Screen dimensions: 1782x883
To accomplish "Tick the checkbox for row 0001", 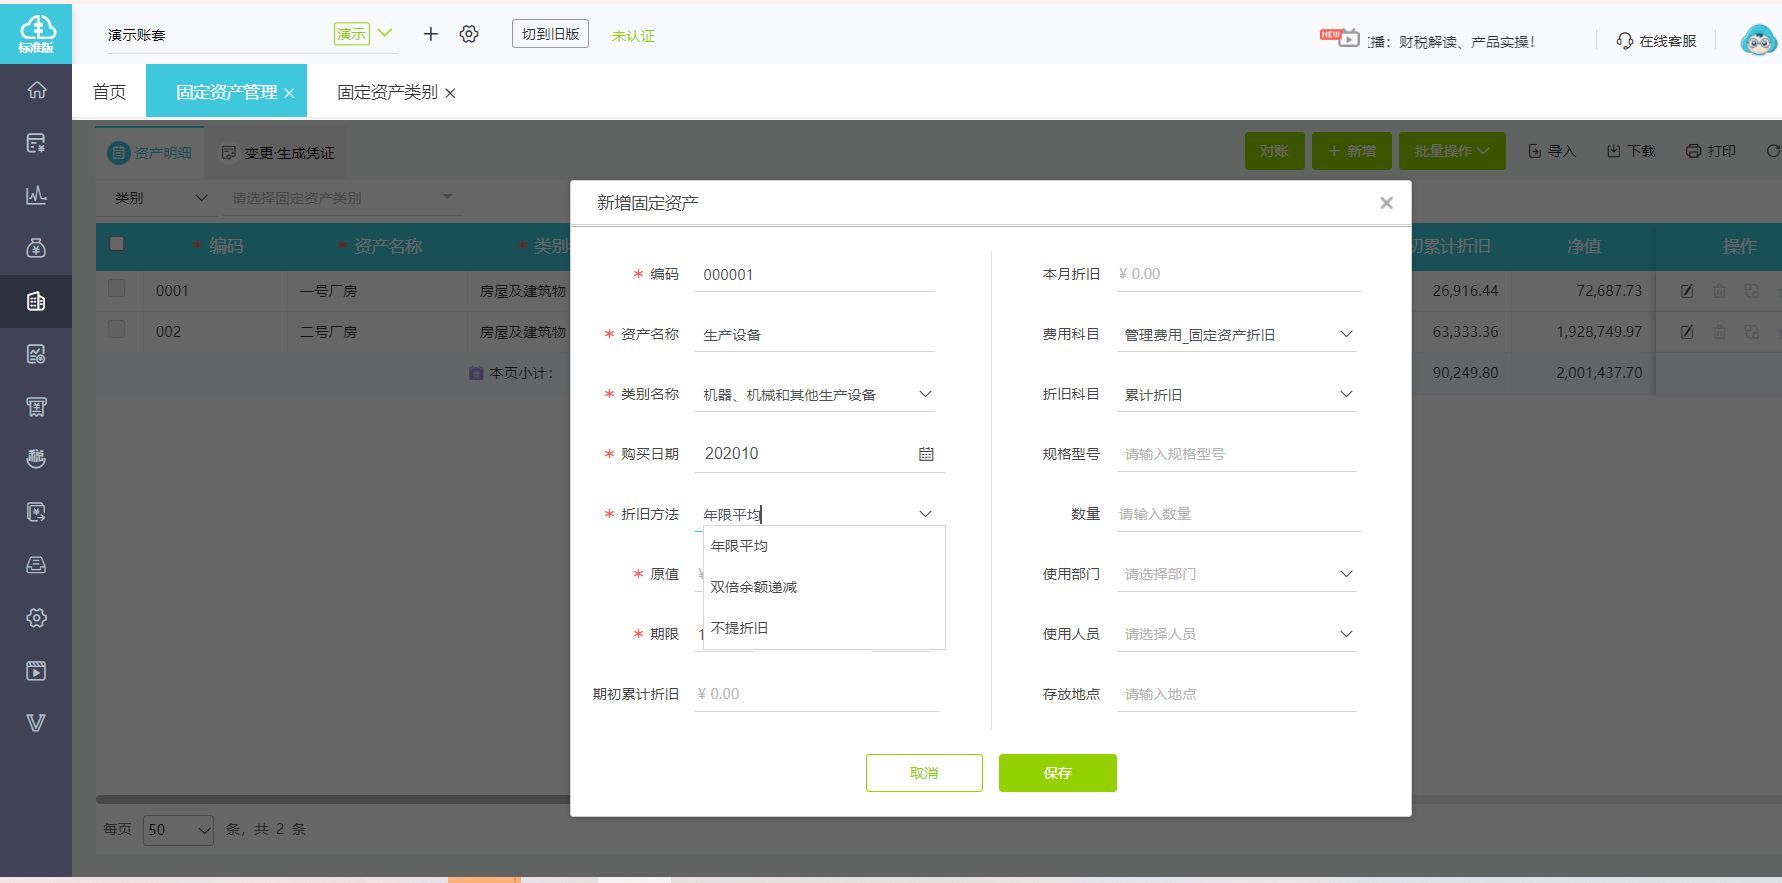I will (117, 289).
